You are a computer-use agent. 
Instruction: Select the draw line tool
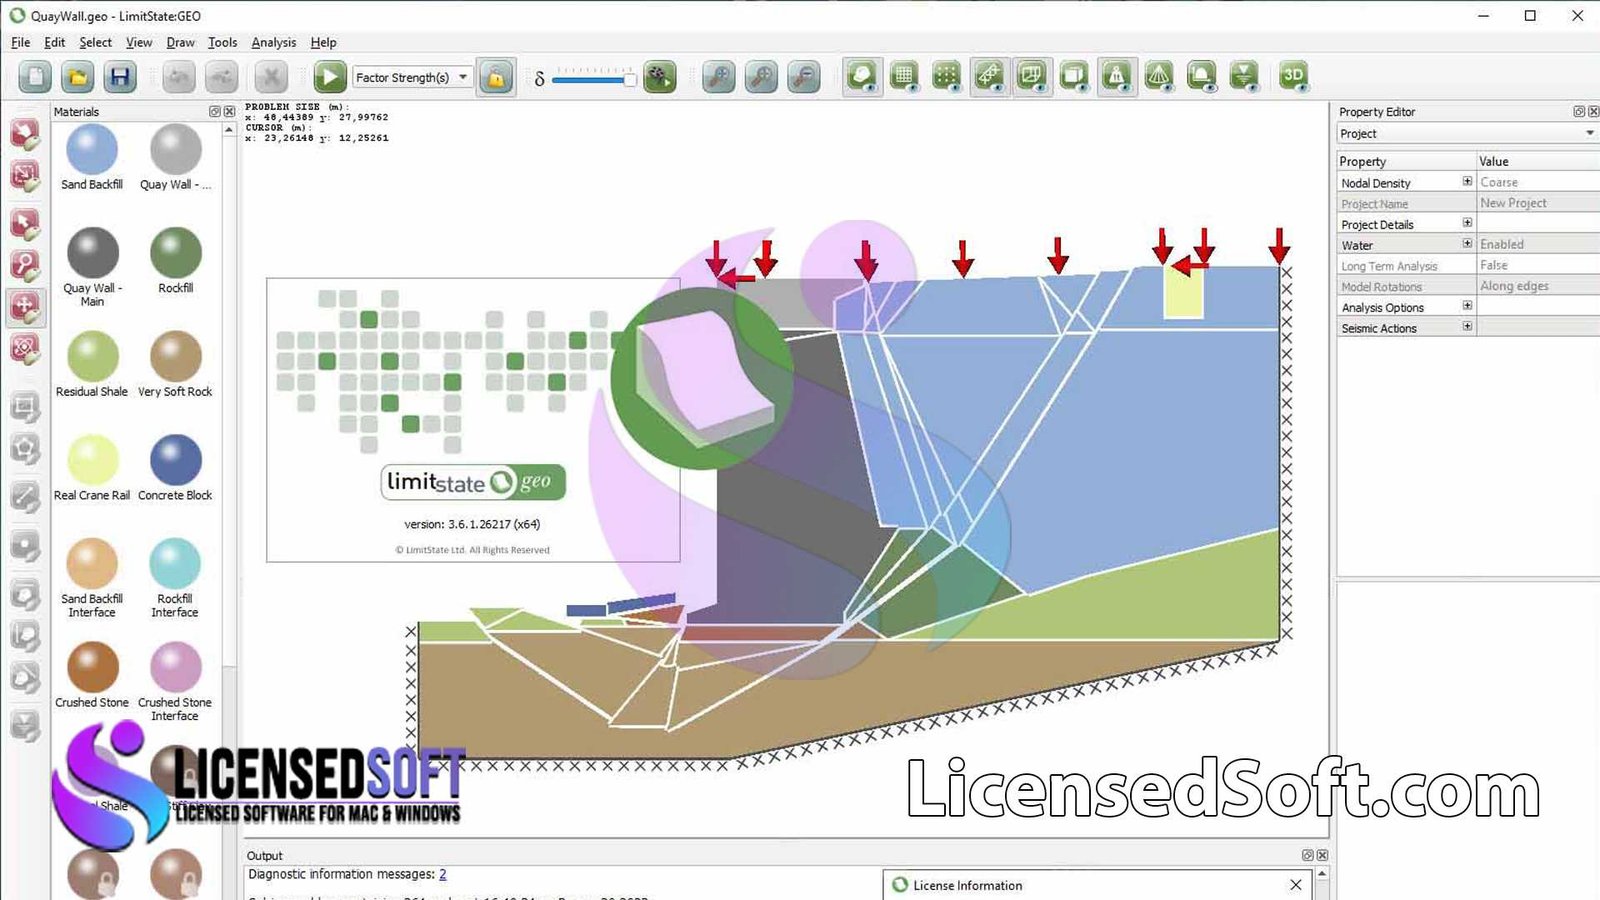[x=25, y=495]
